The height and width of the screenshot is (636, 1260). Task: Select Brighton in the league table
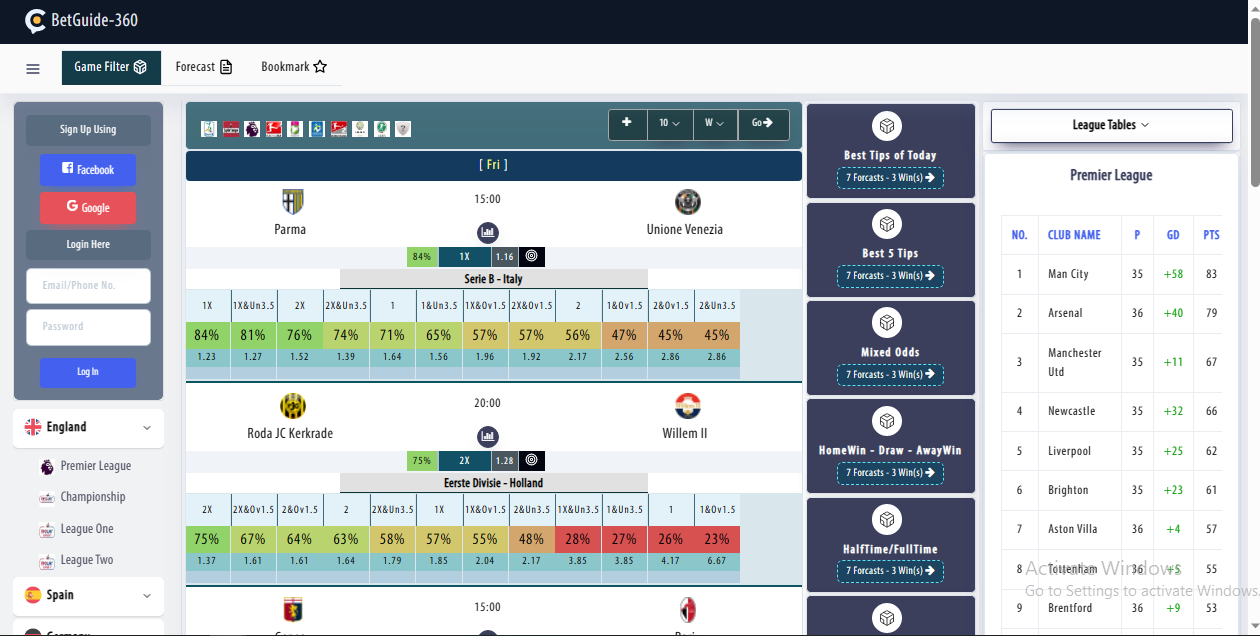(1068, 490)
